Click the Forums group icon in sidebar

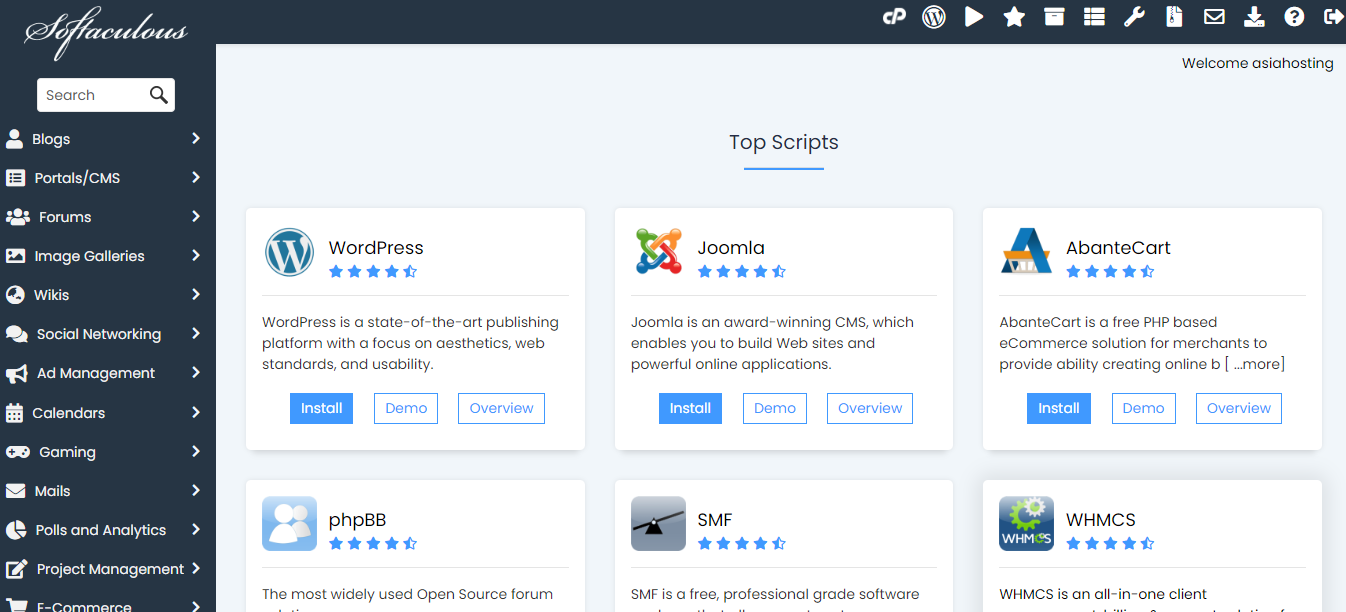17,217
